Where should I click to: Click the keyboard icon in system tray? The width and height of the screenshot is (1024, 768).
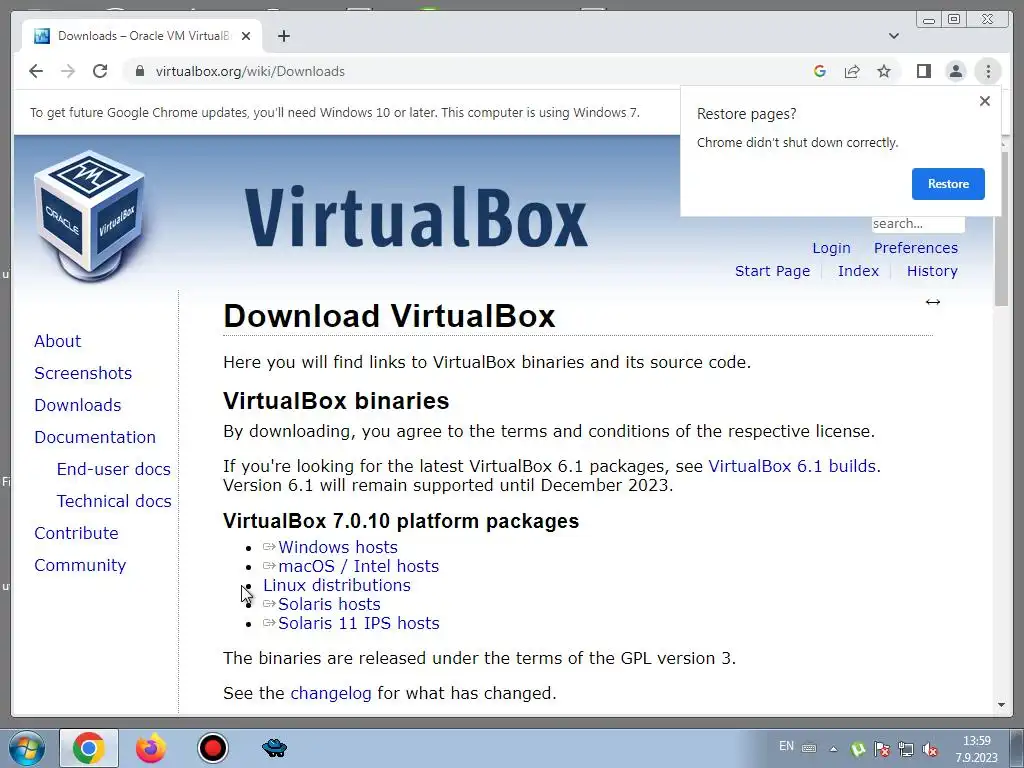coord(808,748)
